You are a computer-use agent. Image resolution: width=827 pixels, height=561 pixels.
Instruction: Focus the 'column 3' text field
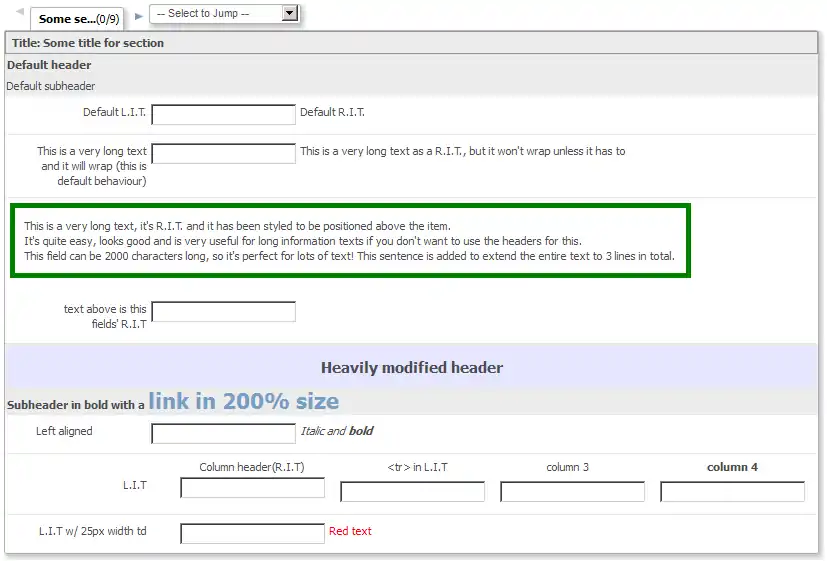(x=572, y=492)
